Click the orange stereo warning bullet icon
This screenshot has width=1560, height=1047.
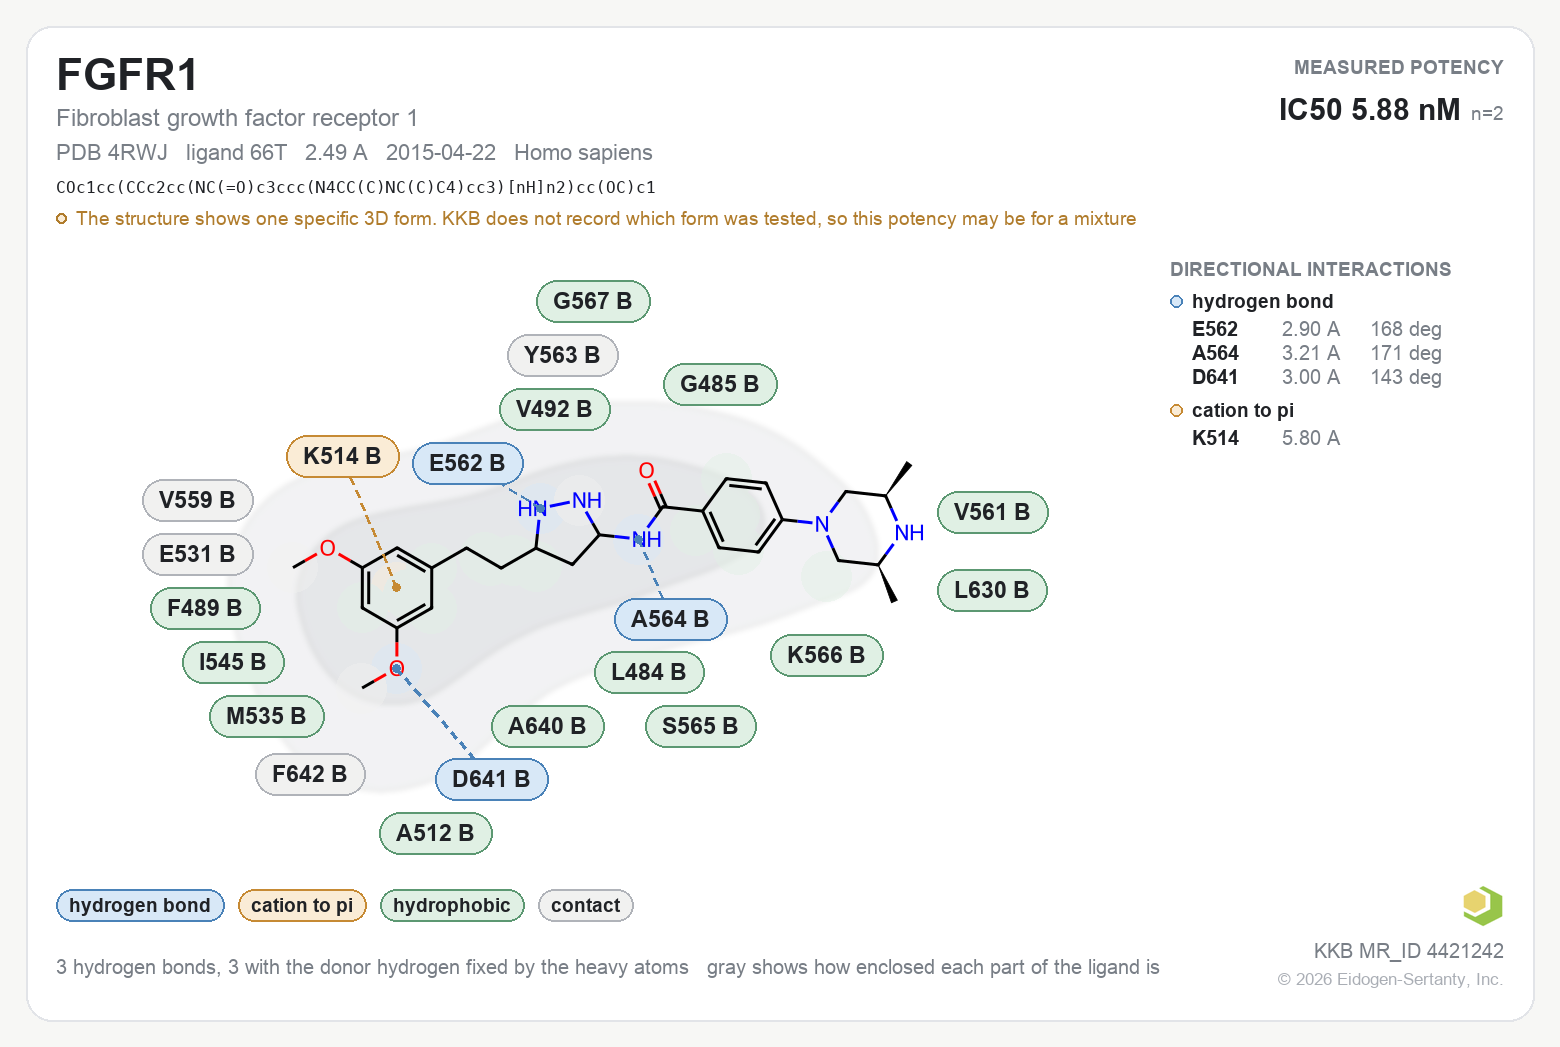(x=62, y=219)
